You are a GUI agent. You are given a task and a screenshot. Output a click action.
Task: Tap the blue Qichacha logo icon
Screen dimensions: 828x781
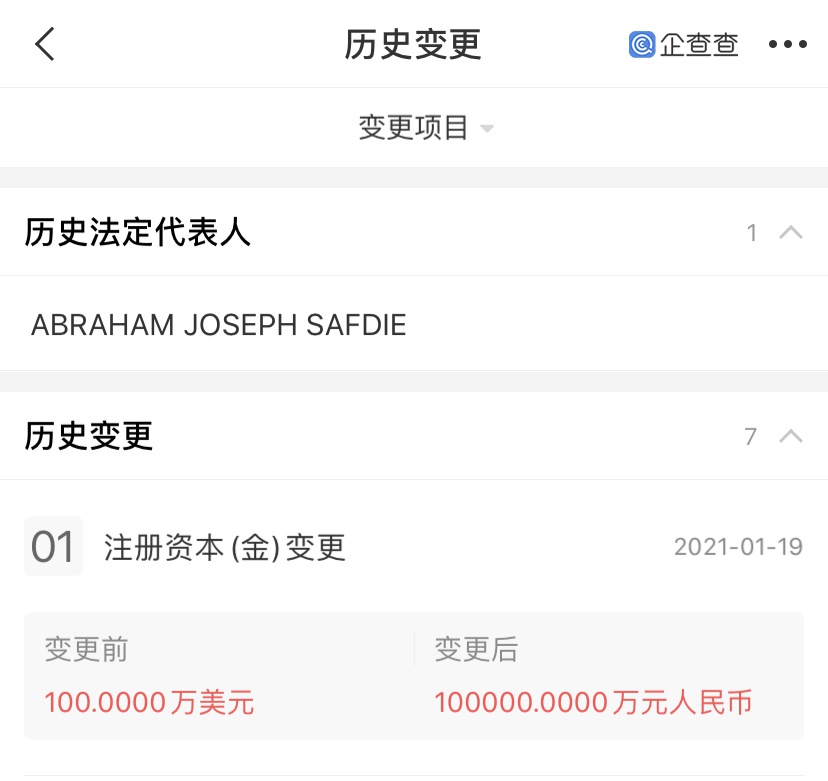[x=642, y=44]
